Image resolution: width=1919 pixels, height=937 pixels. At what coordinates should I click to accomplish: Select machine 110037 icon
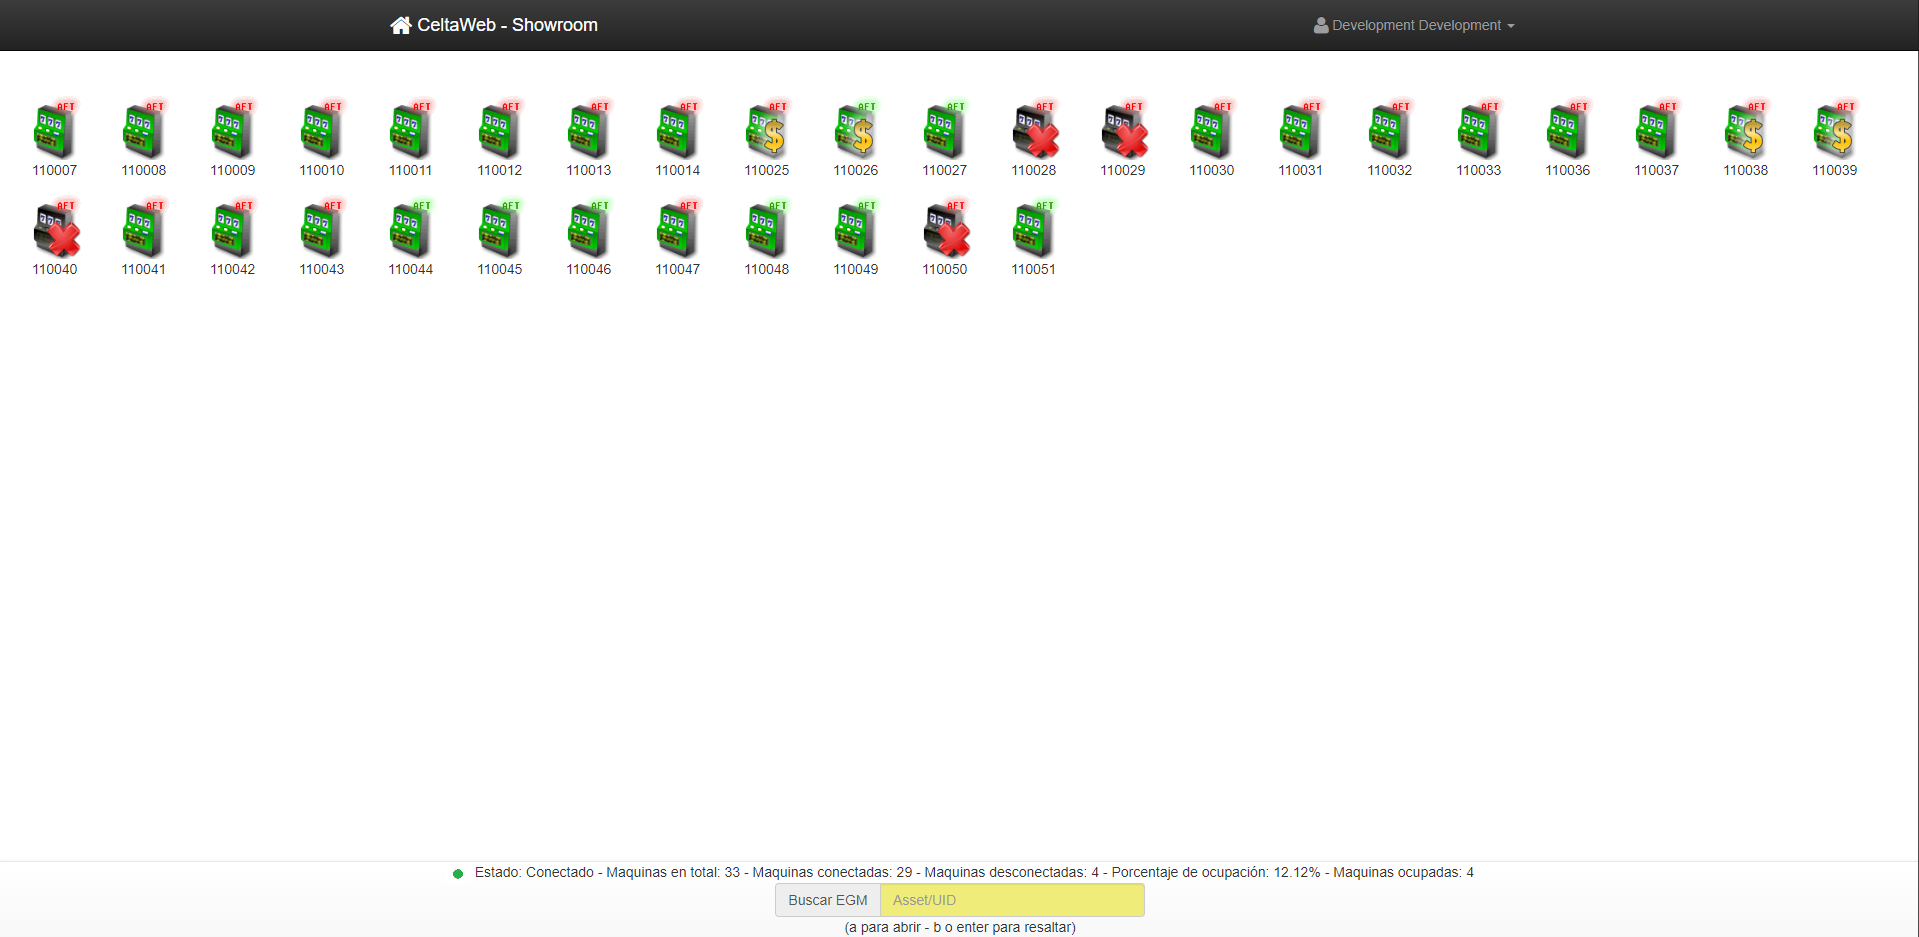[x=1657, y=131]
